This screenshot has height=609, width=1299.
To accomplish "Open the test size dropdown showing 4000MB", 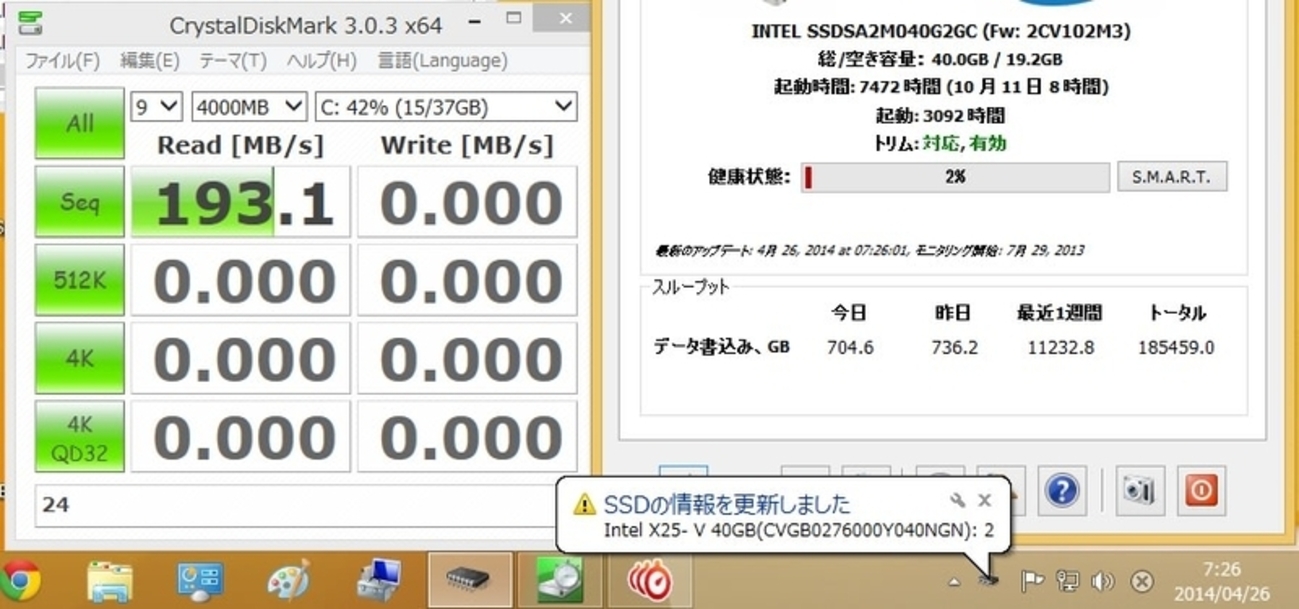I will pyautogui.click(x=249, y=105).
